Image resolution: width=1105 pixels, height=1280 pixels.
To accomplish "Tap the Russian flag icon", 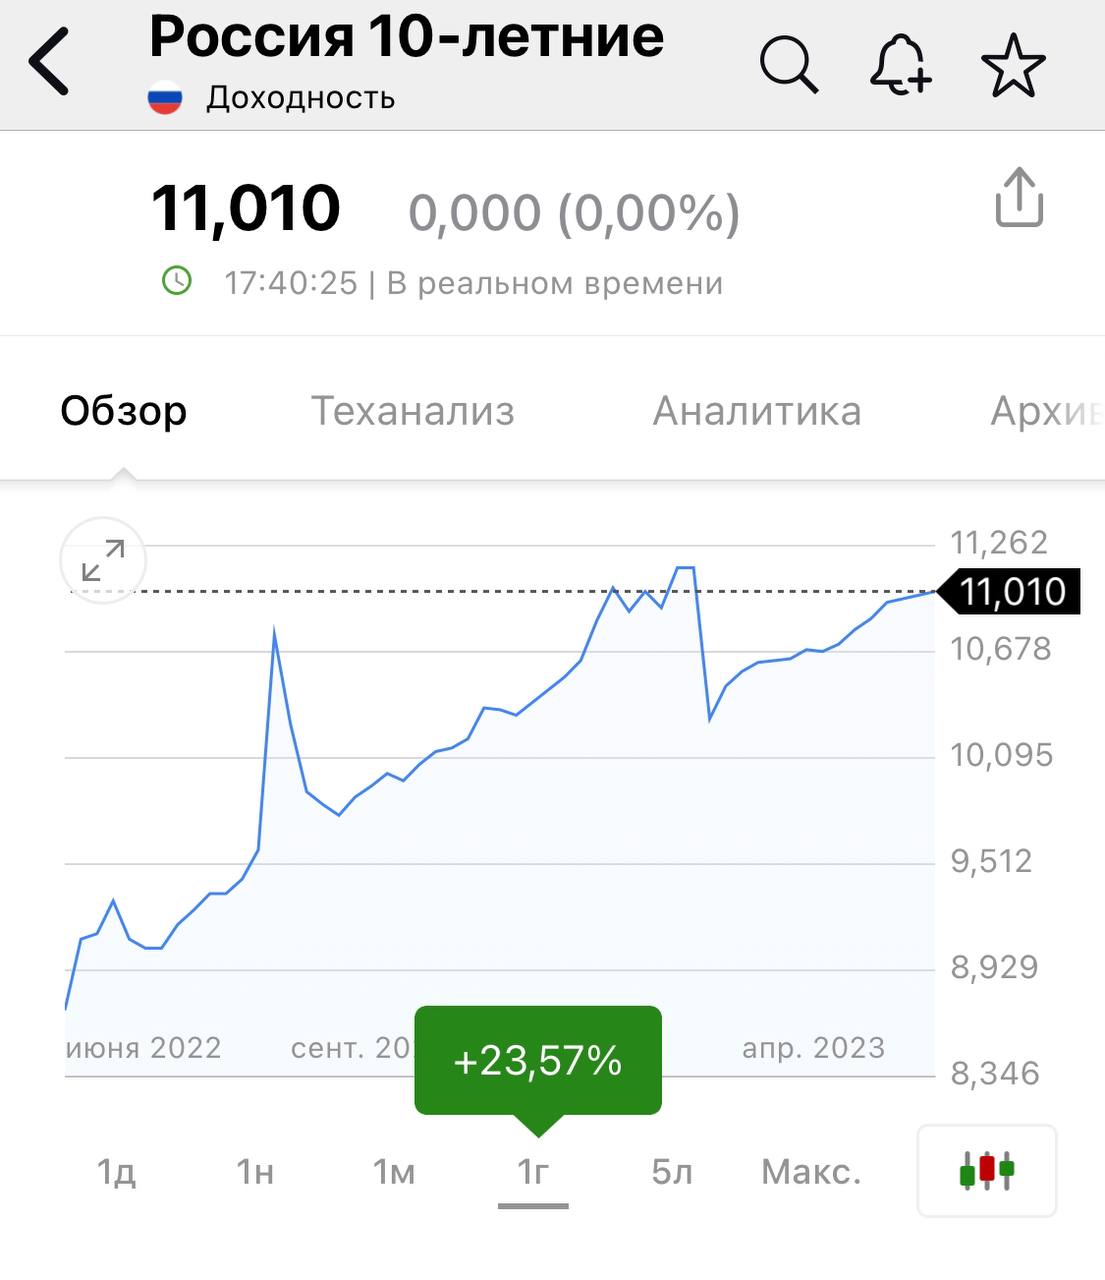I will [x=165, y=98].
